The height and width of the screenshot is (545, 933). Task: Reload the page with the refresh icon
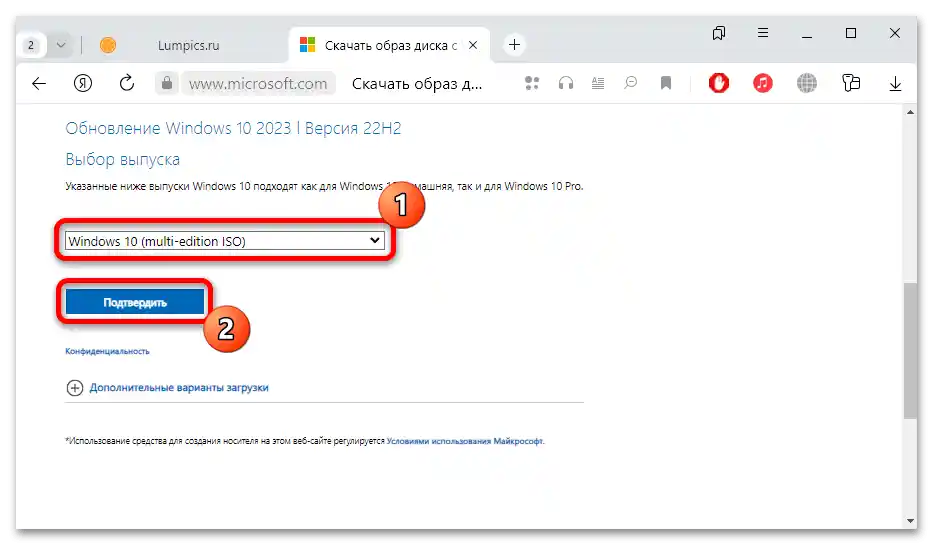click(x=126, y=83)
